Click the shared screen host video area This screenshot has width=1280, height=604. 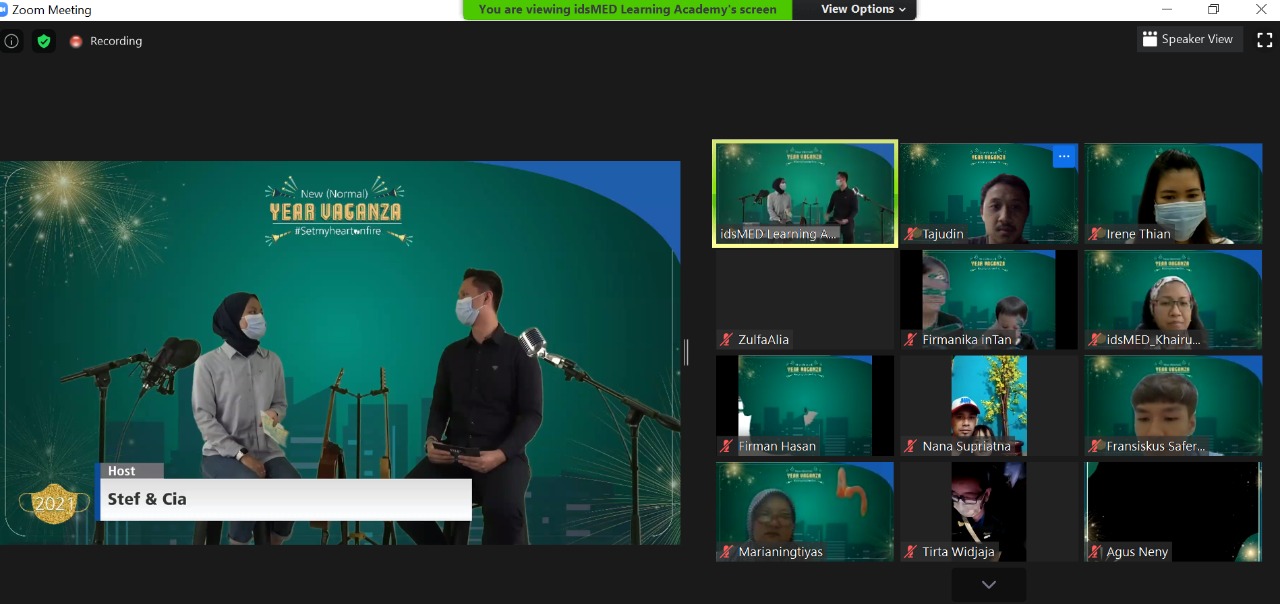(340, 352)
